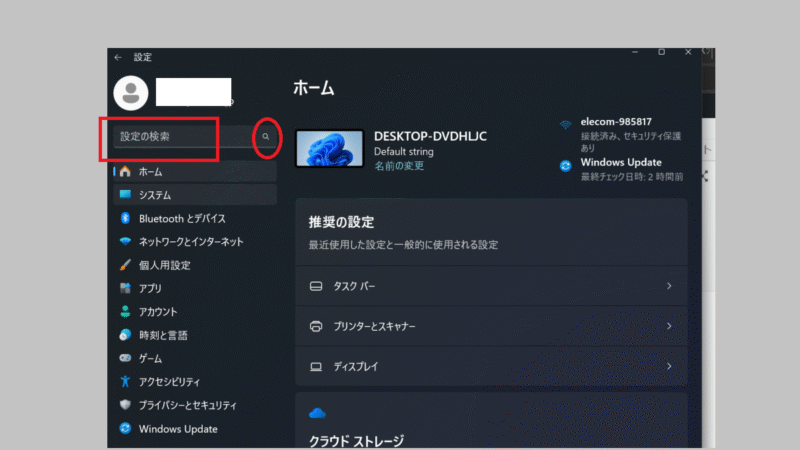The height and width of the screenshot is (450, 800).
Task: Open プリンターとスキャナー settings row
Action: point(491,326)
